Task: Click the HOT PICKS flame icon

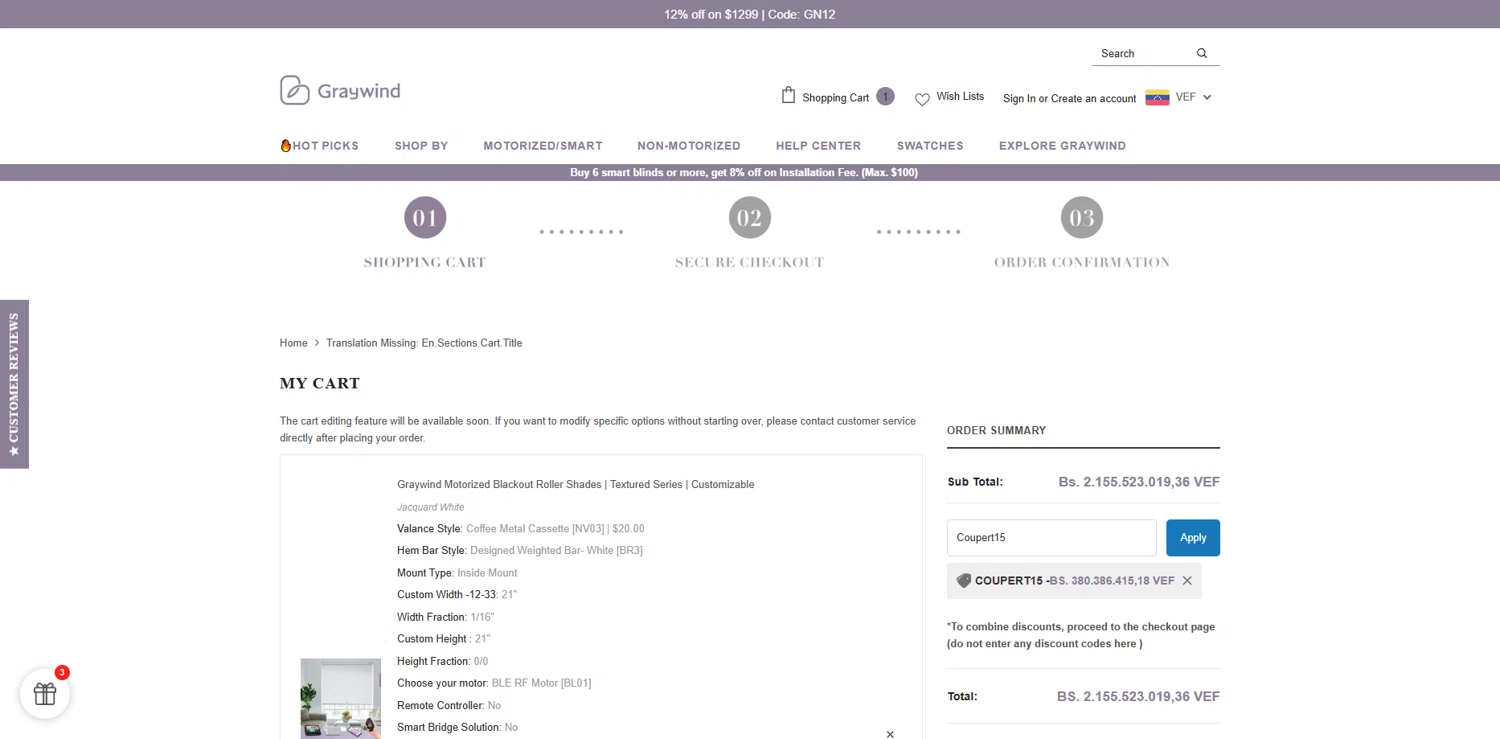Action: [x=286, y=145]
